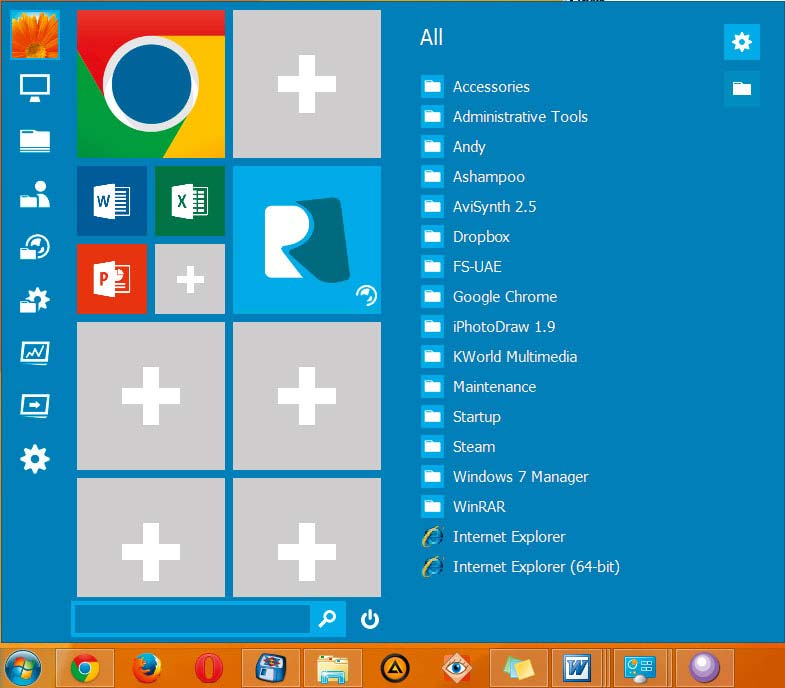Open the Windows 7 Manager folder
This screenshot has width=785, height=688.
pos(505,477)
